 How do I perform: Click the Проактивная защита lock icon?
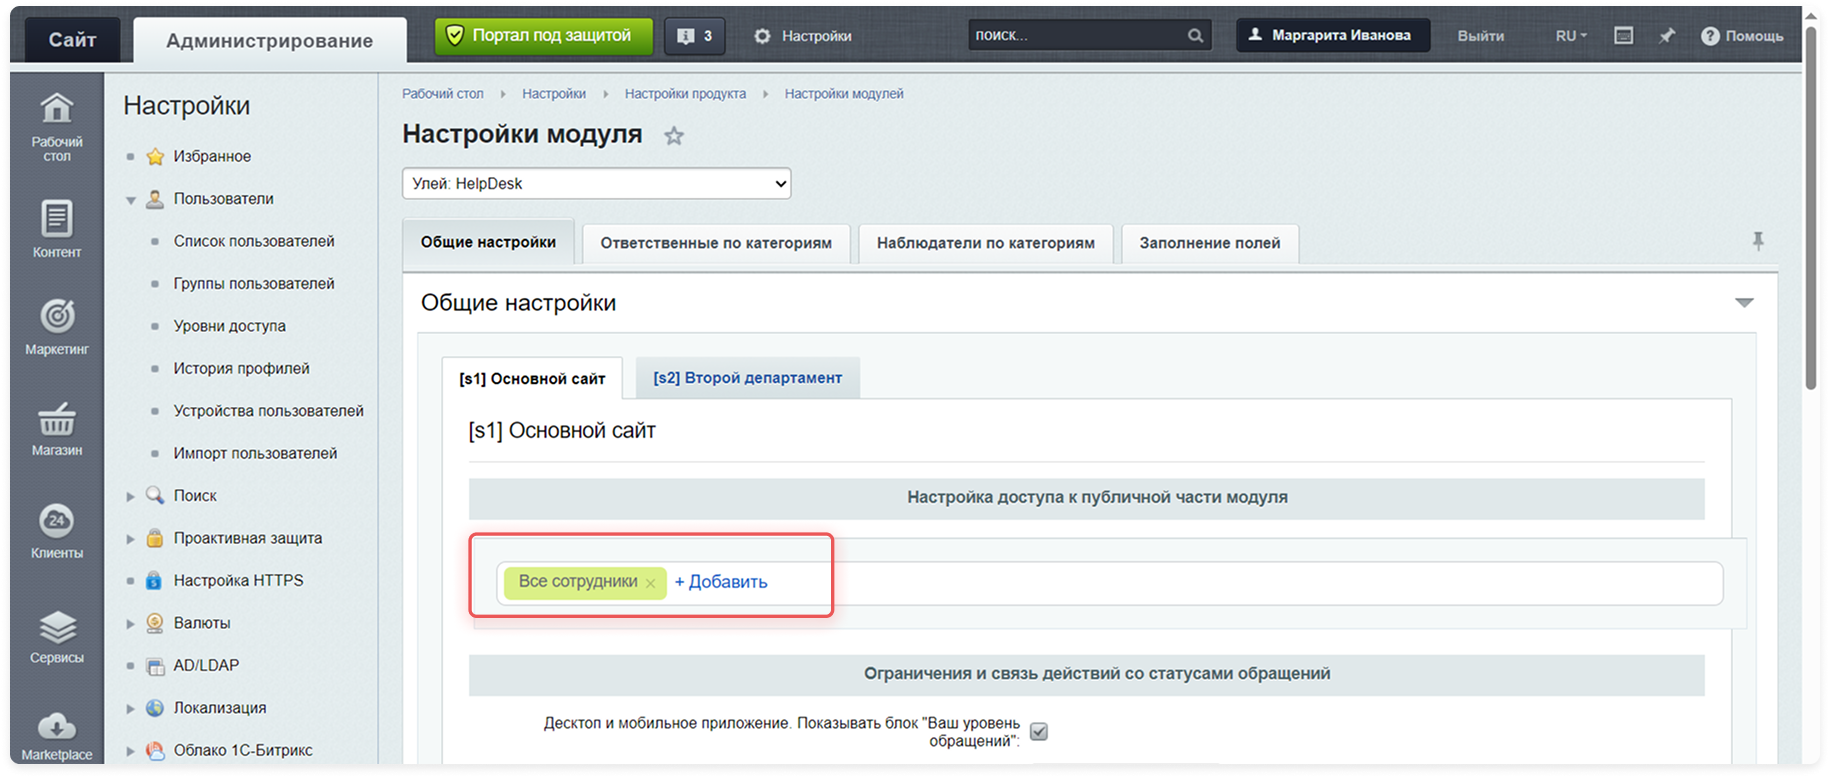(154, 538)
